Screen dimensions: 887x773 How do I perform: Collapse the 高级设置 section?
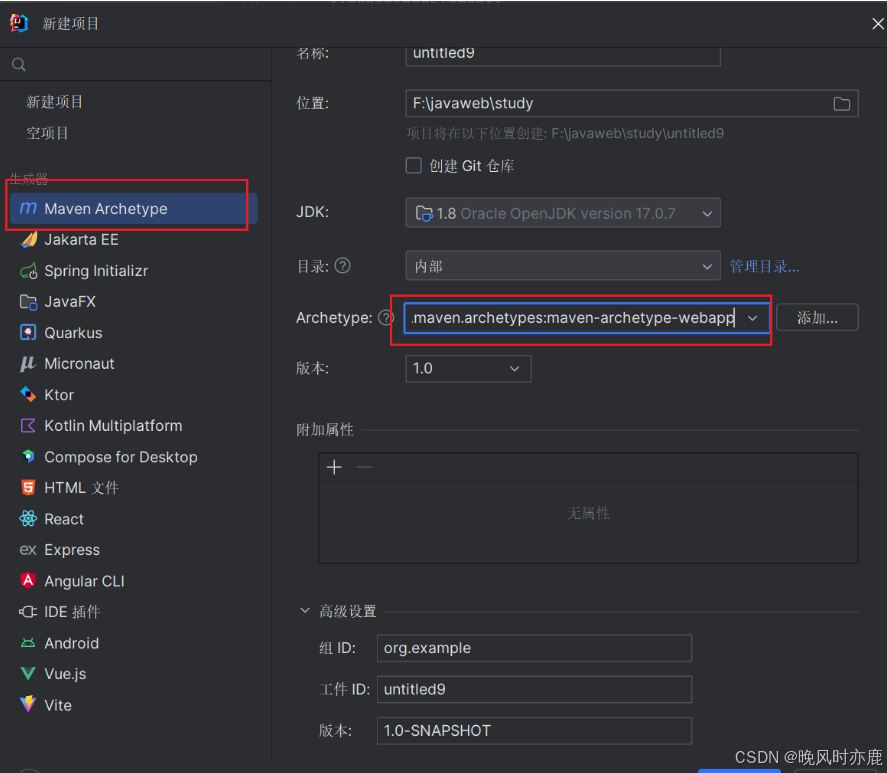(x=305, y=611)
